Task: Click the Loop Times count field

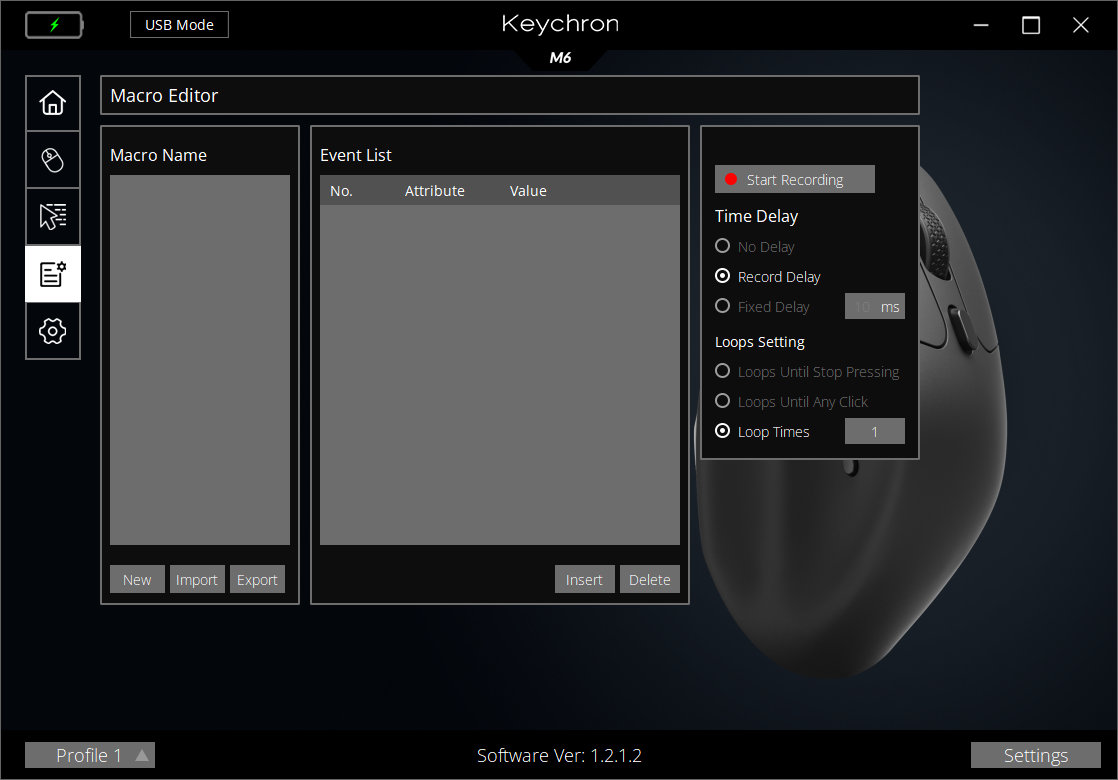Action: point(874,432)
